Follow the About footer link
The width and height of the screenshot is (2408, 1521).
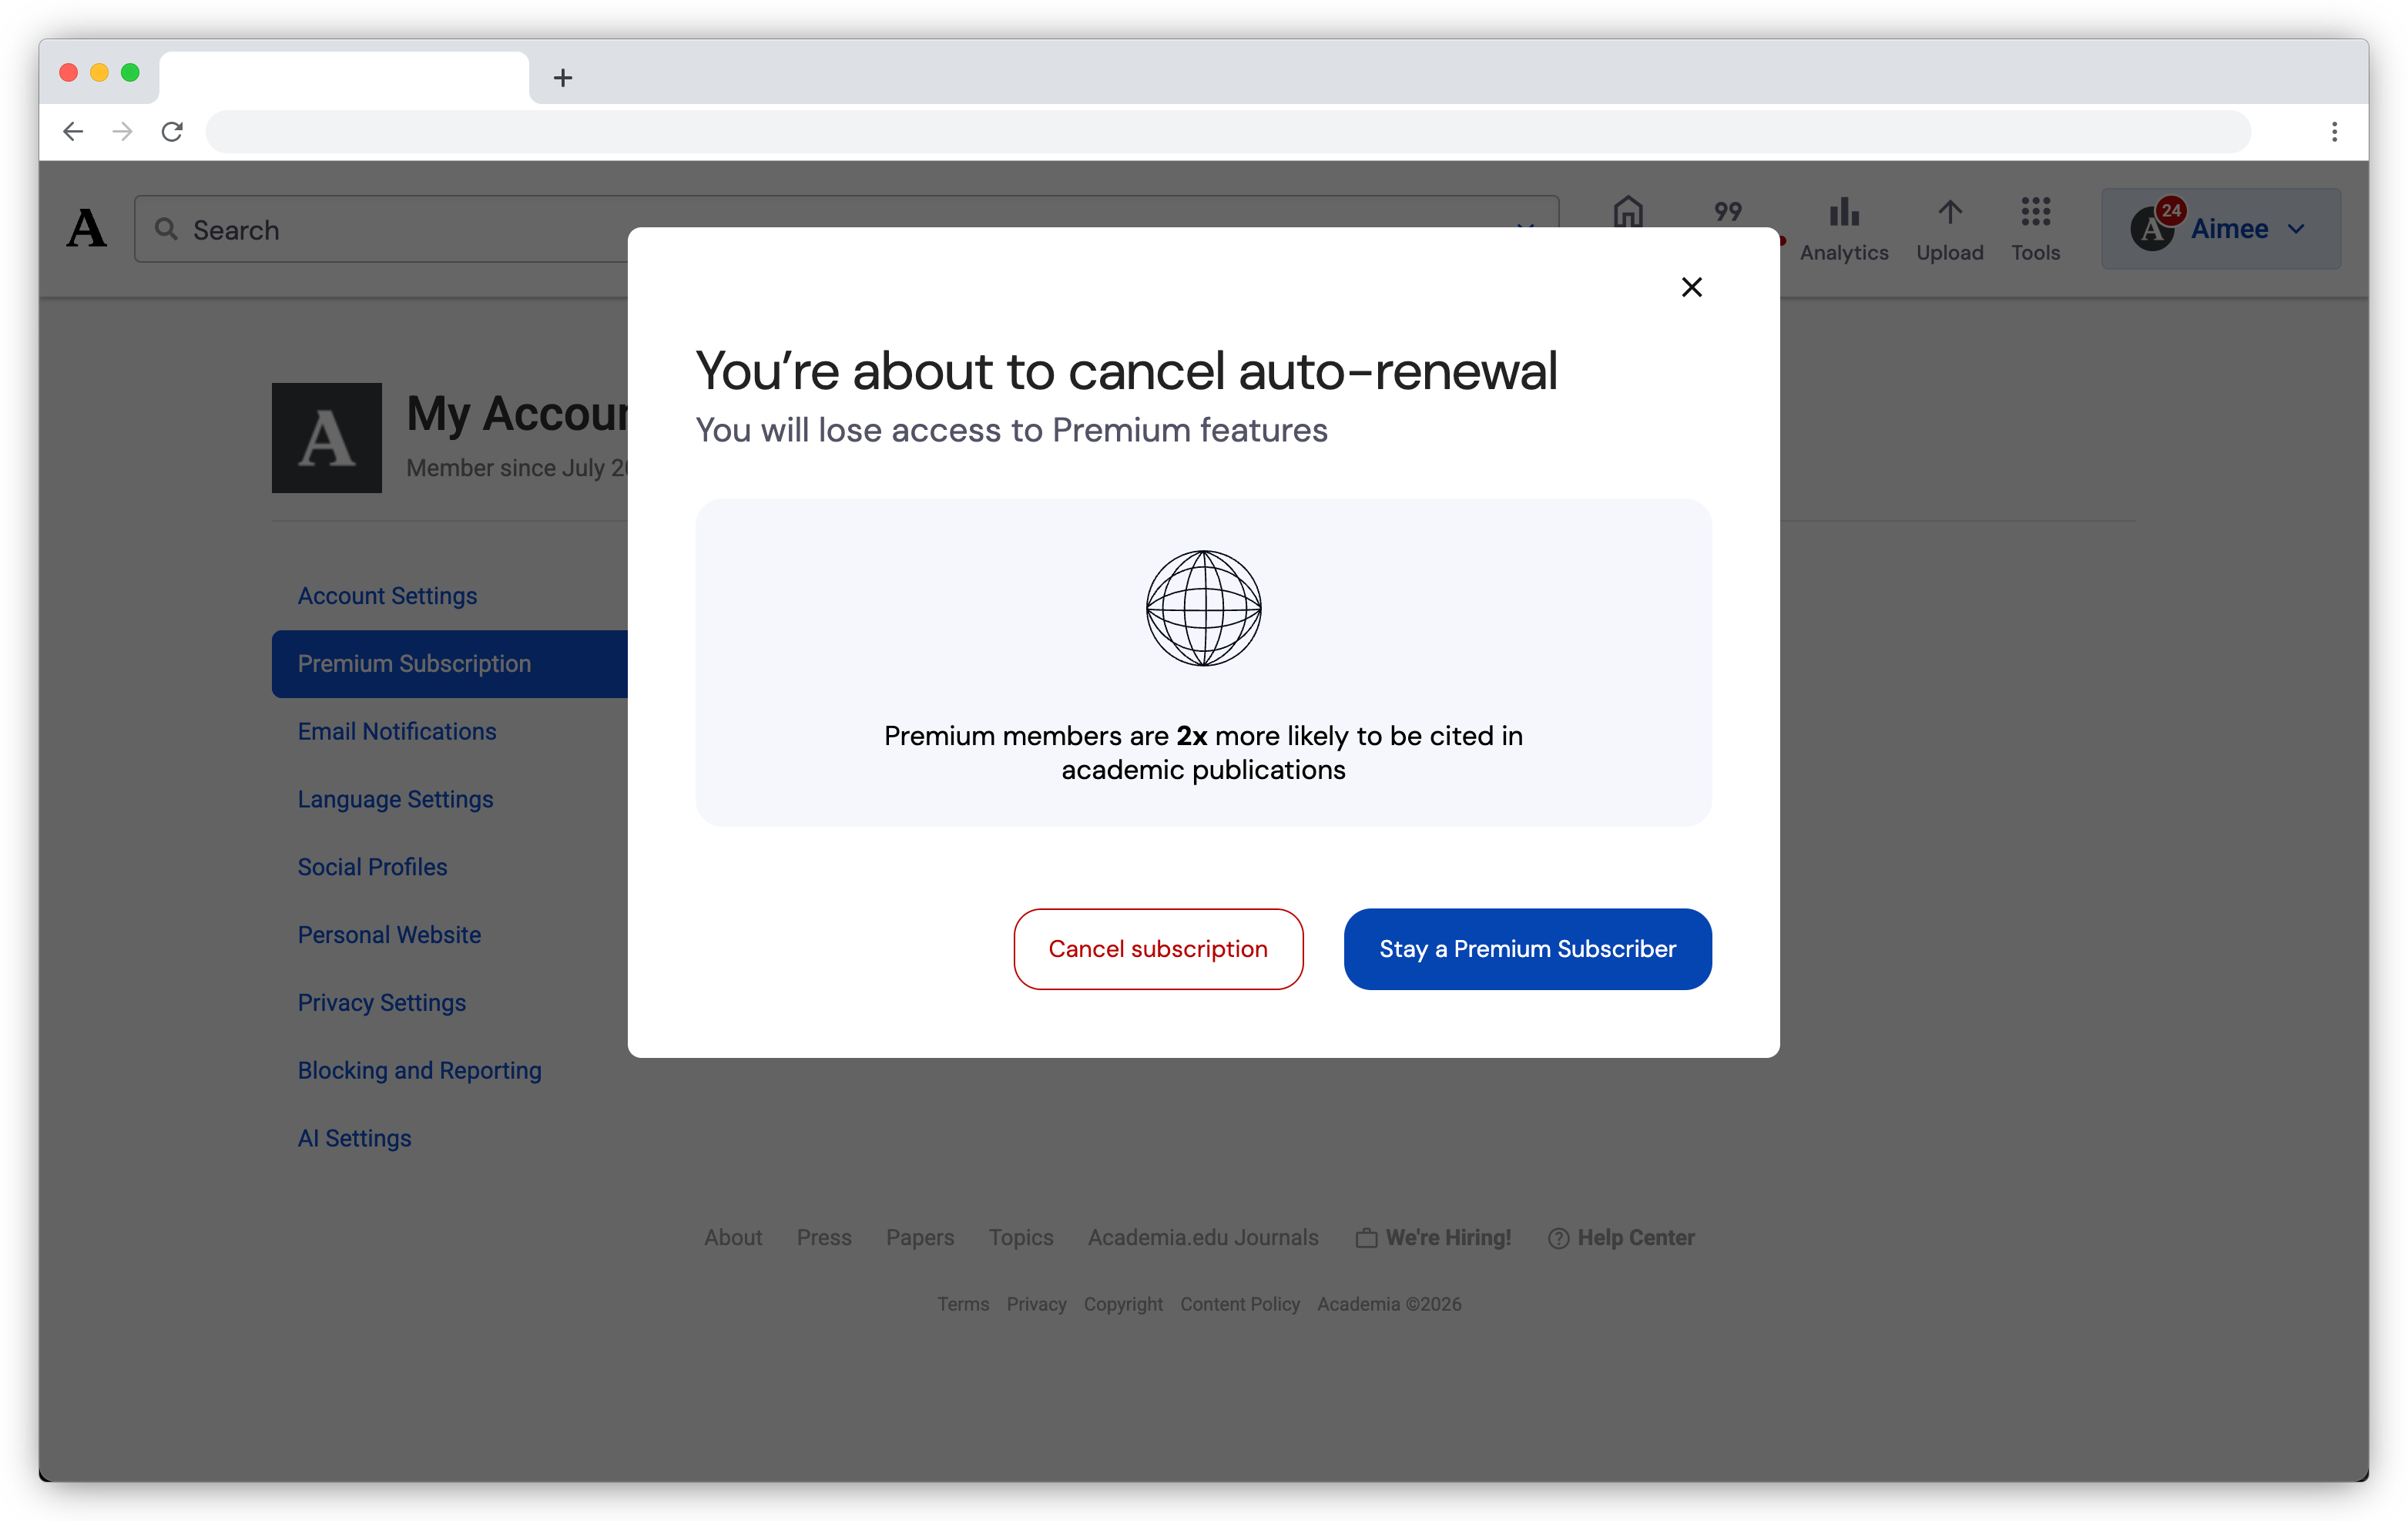(x=733, y=1237)
